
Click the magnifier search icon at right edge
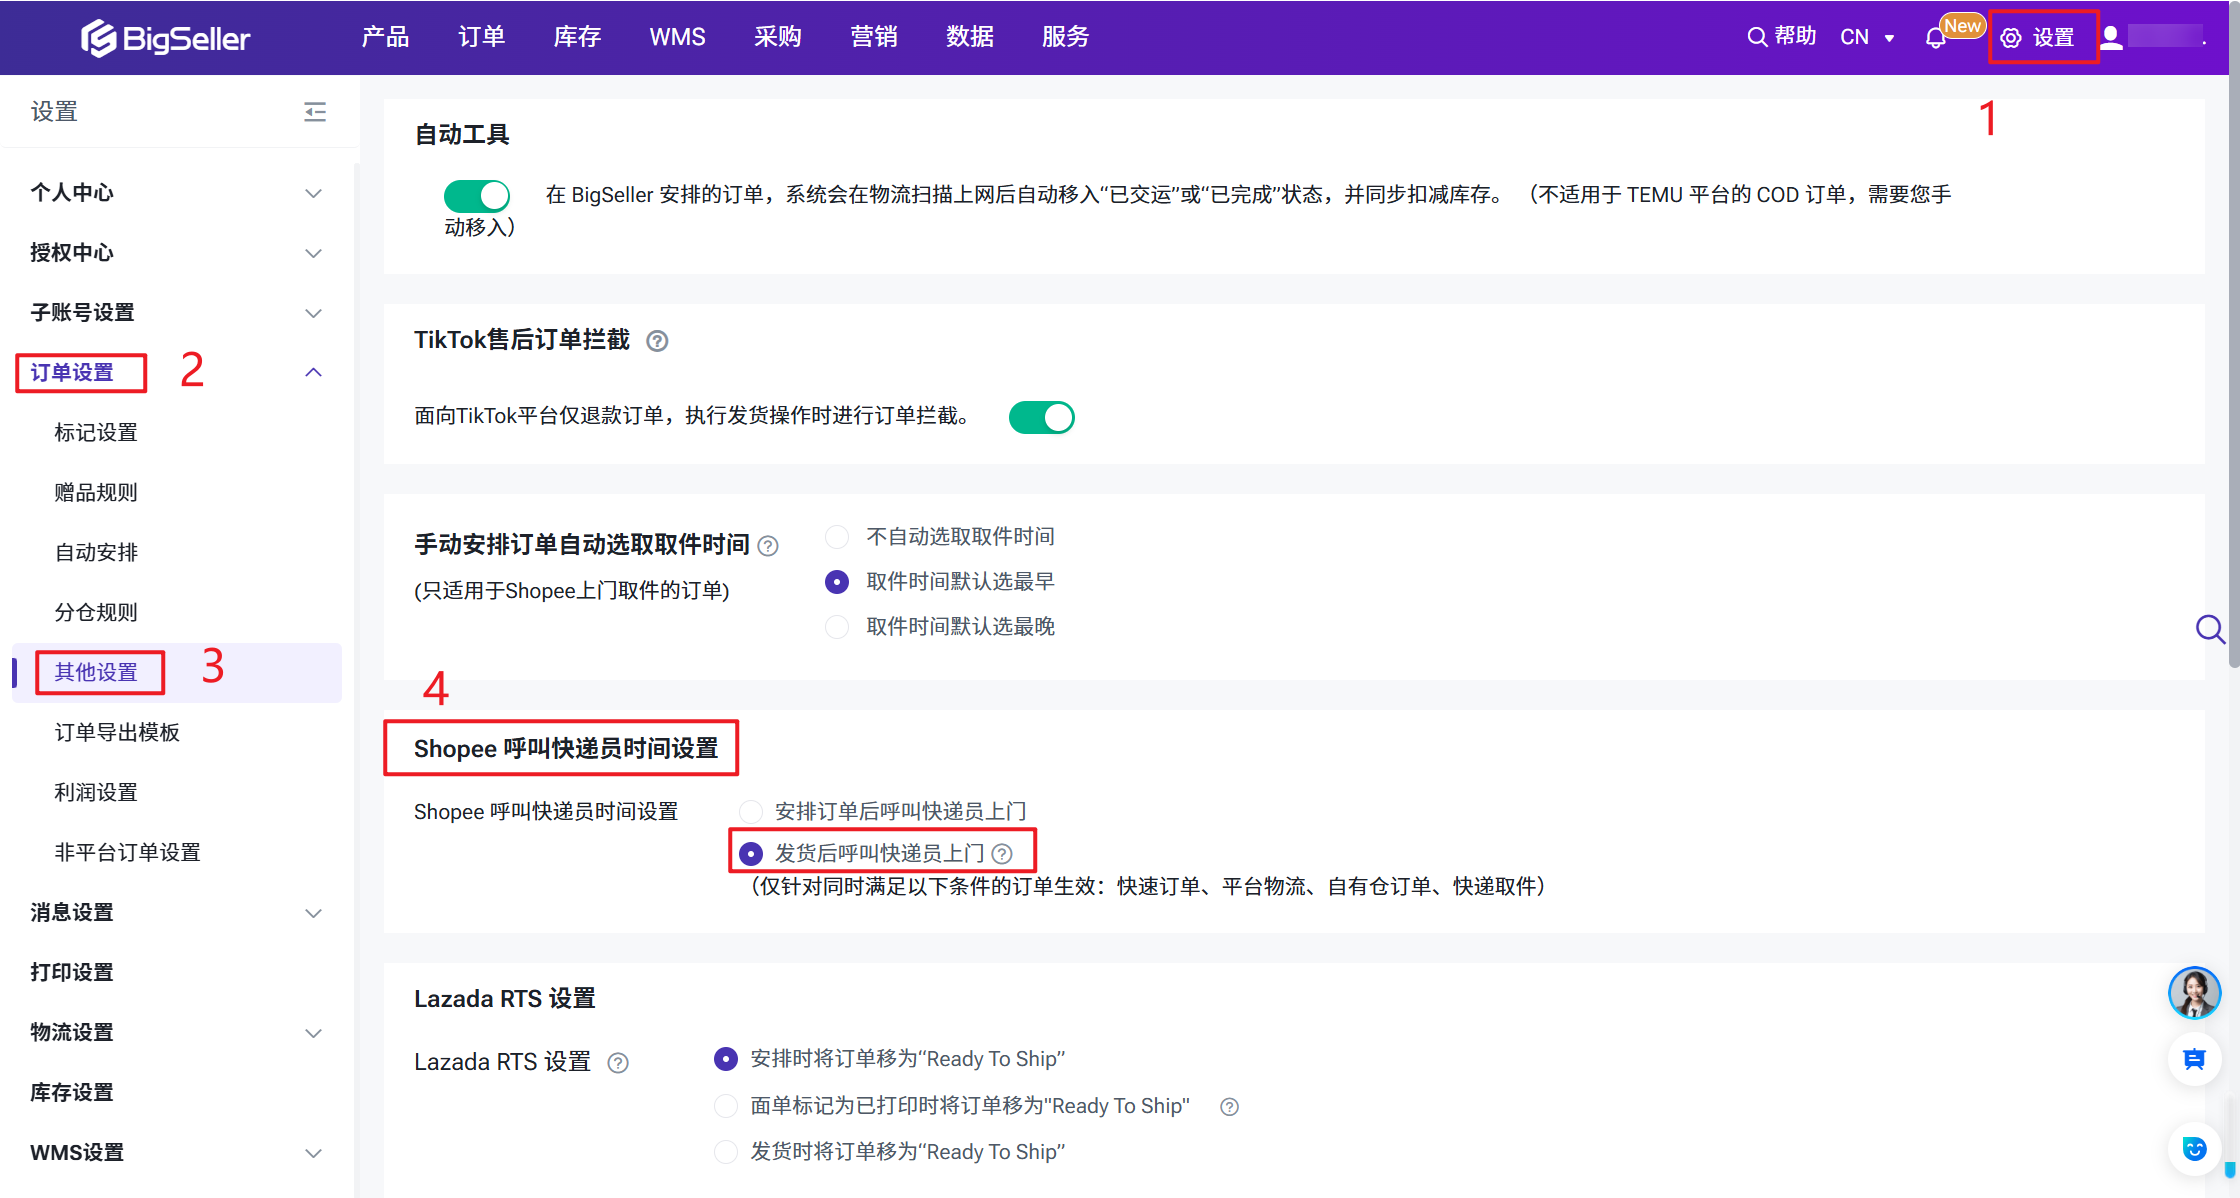tap(2209, 629)
